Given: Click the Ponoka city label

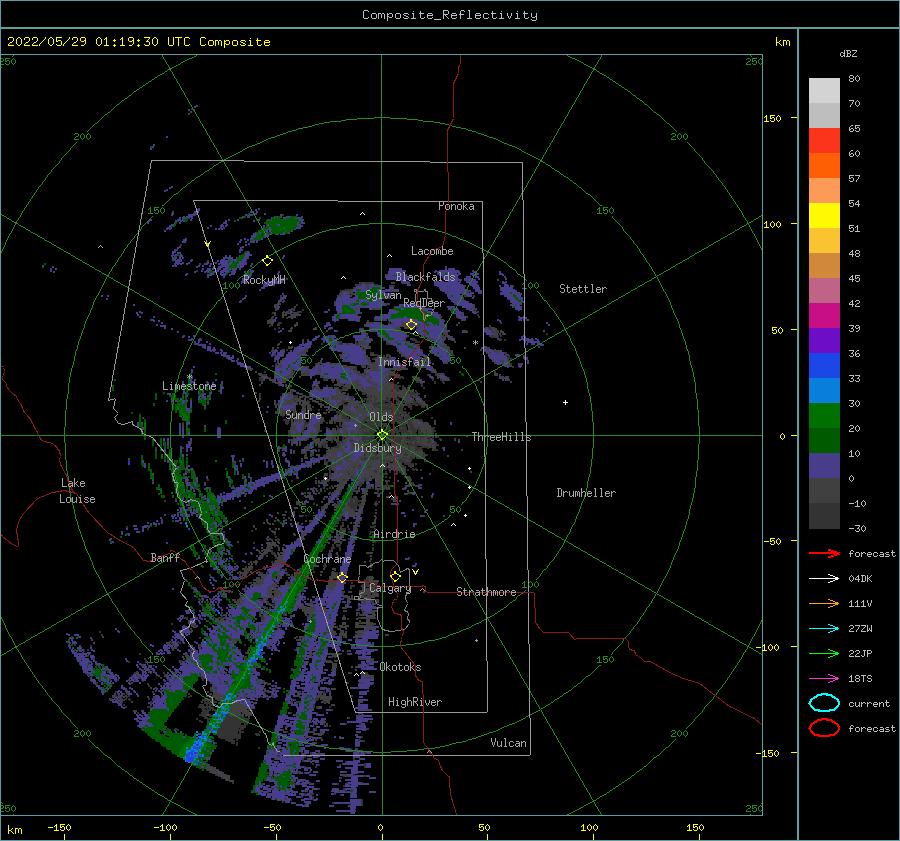Looking at the screenshot, I should pos(456,206).
